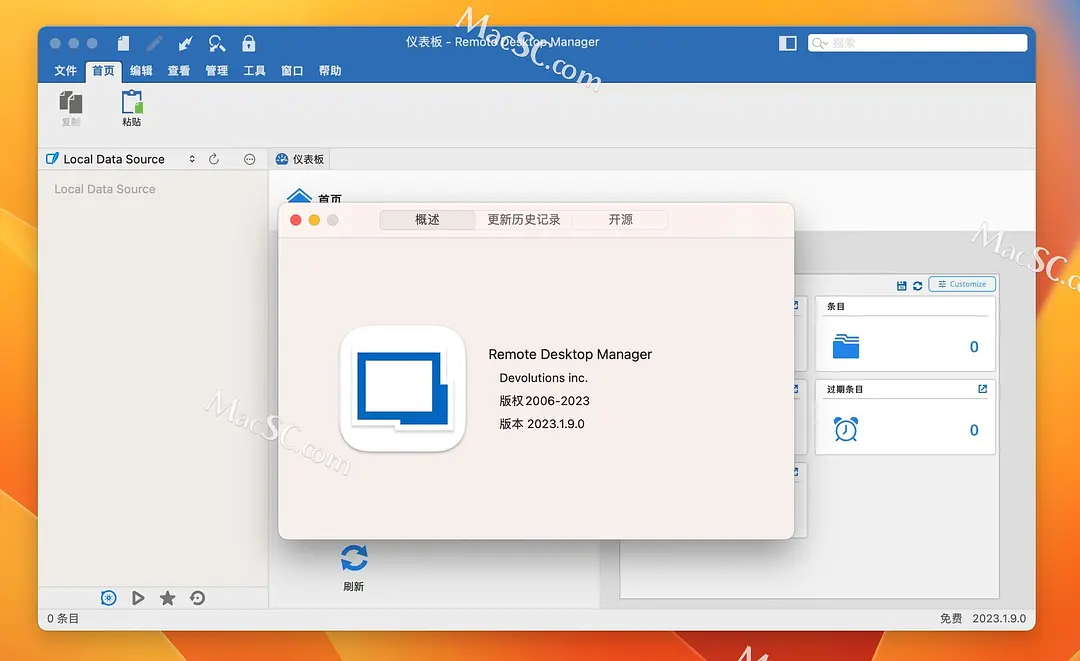Screen dimensions: 1080x661
Task: Open the 帮助 menu tab
Action: coord(330,70)
